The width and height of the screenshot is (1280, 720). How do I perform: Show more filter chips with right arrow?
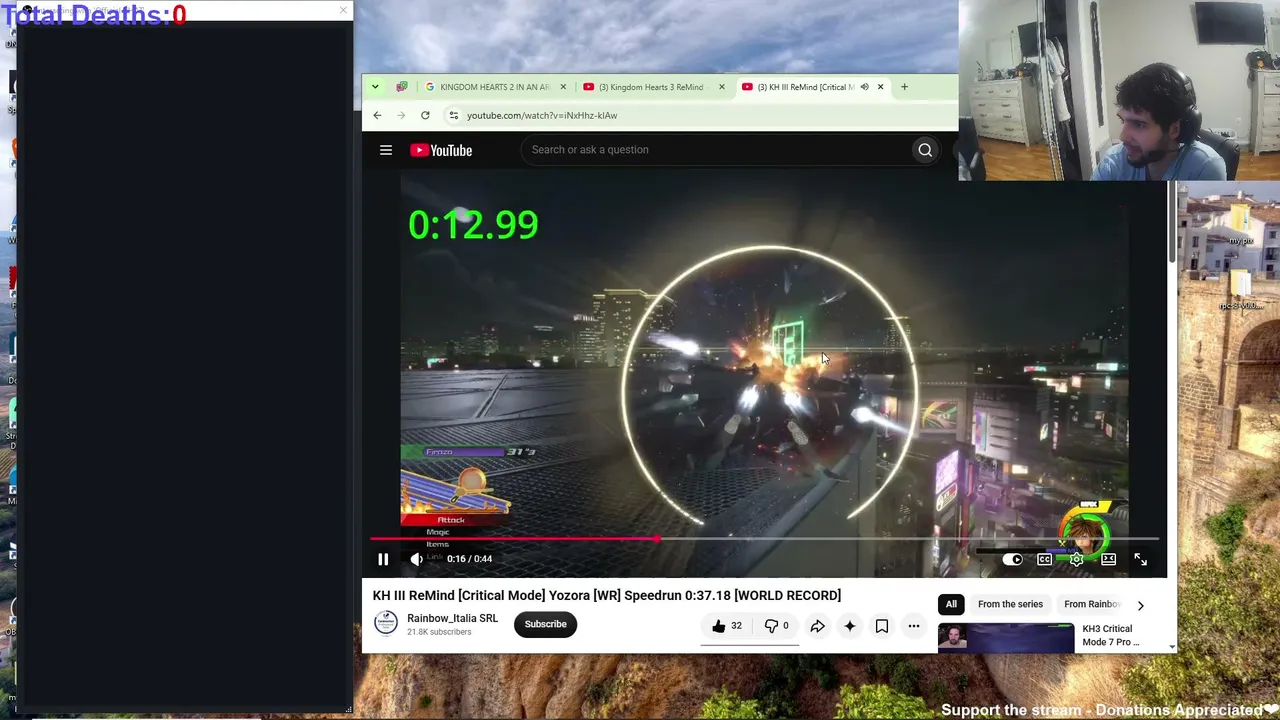coord(1140,605)
